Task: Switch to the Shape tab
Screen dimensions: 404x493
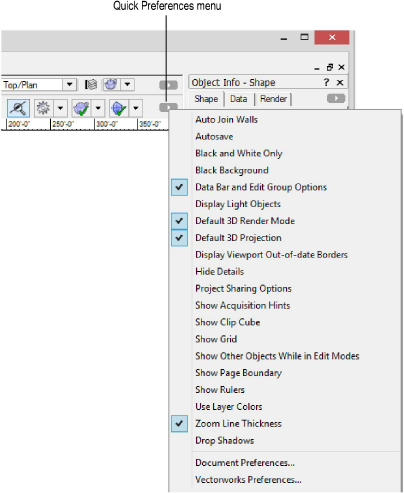Action: pos(206,99)
